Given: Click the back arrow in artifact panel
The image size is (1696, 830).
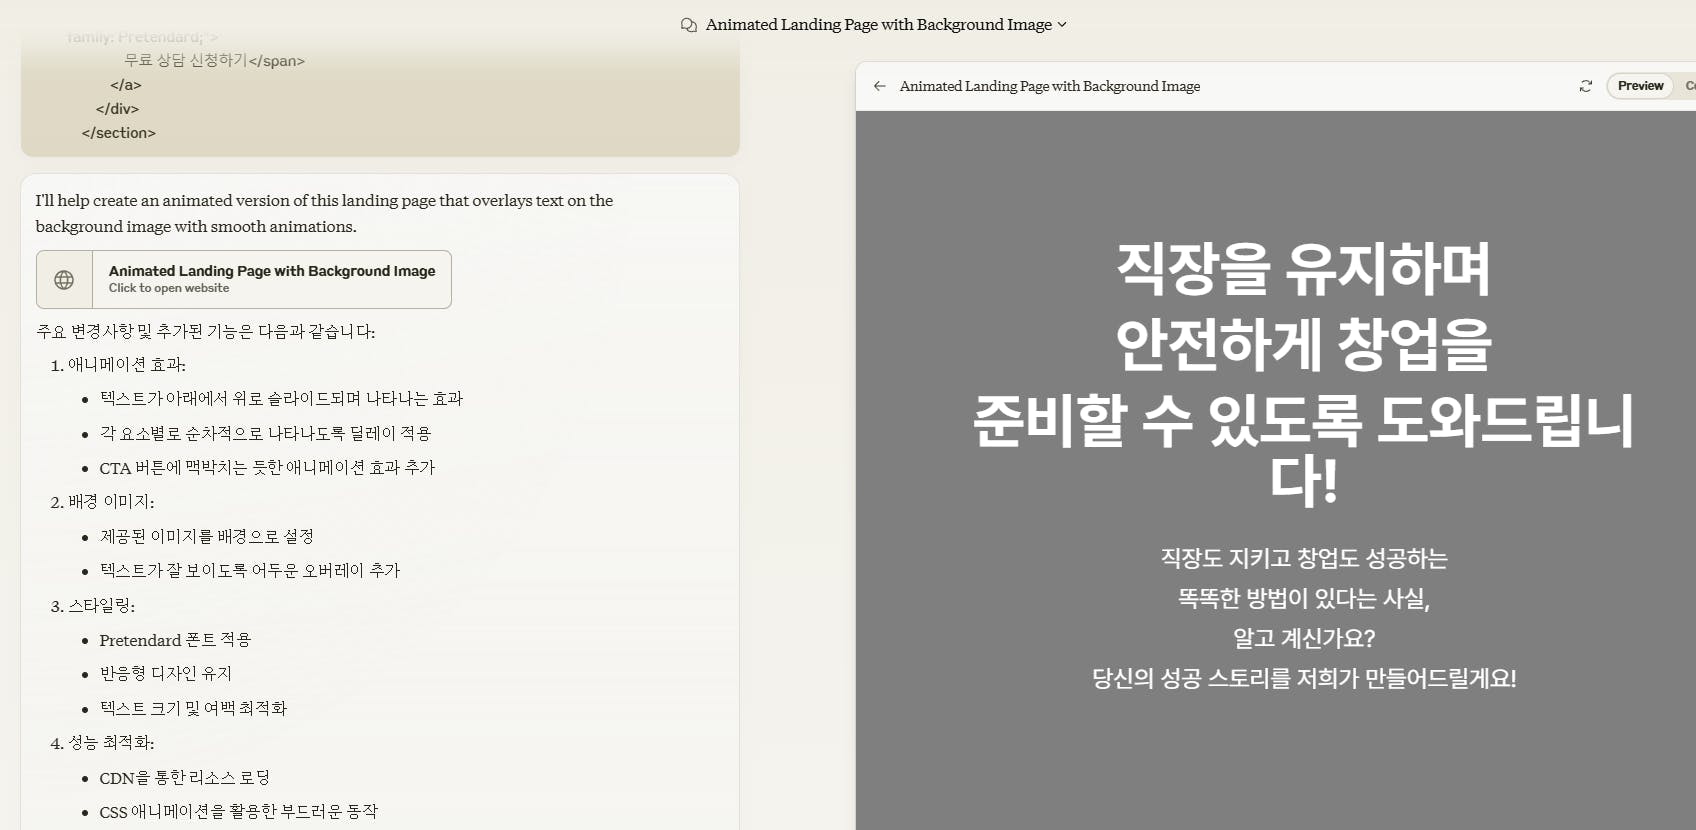Looking at the screenshot, I should tap(880, 86).
